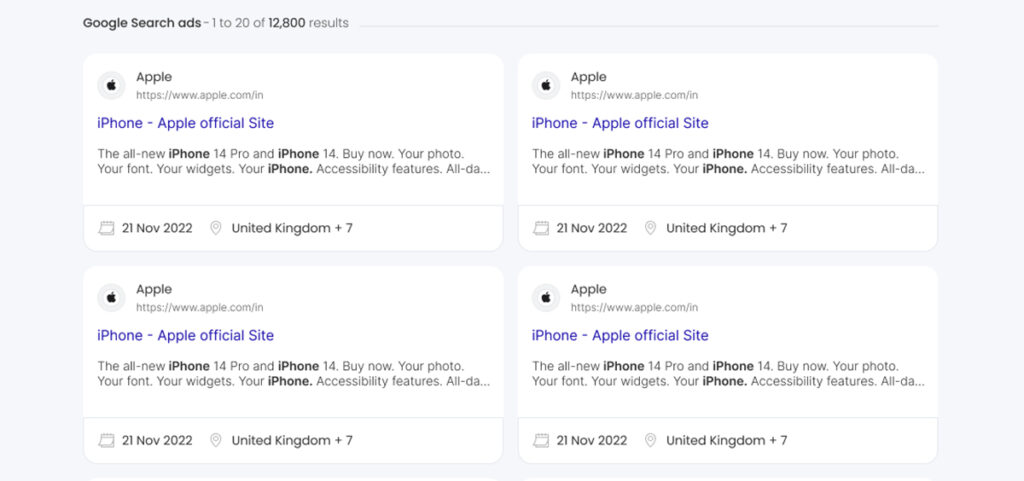The height and width of the screenshot is (481, 1024).
Task: Click the "21 Nov 2022" date in the bottom-left card
Action: pos(157,440)
